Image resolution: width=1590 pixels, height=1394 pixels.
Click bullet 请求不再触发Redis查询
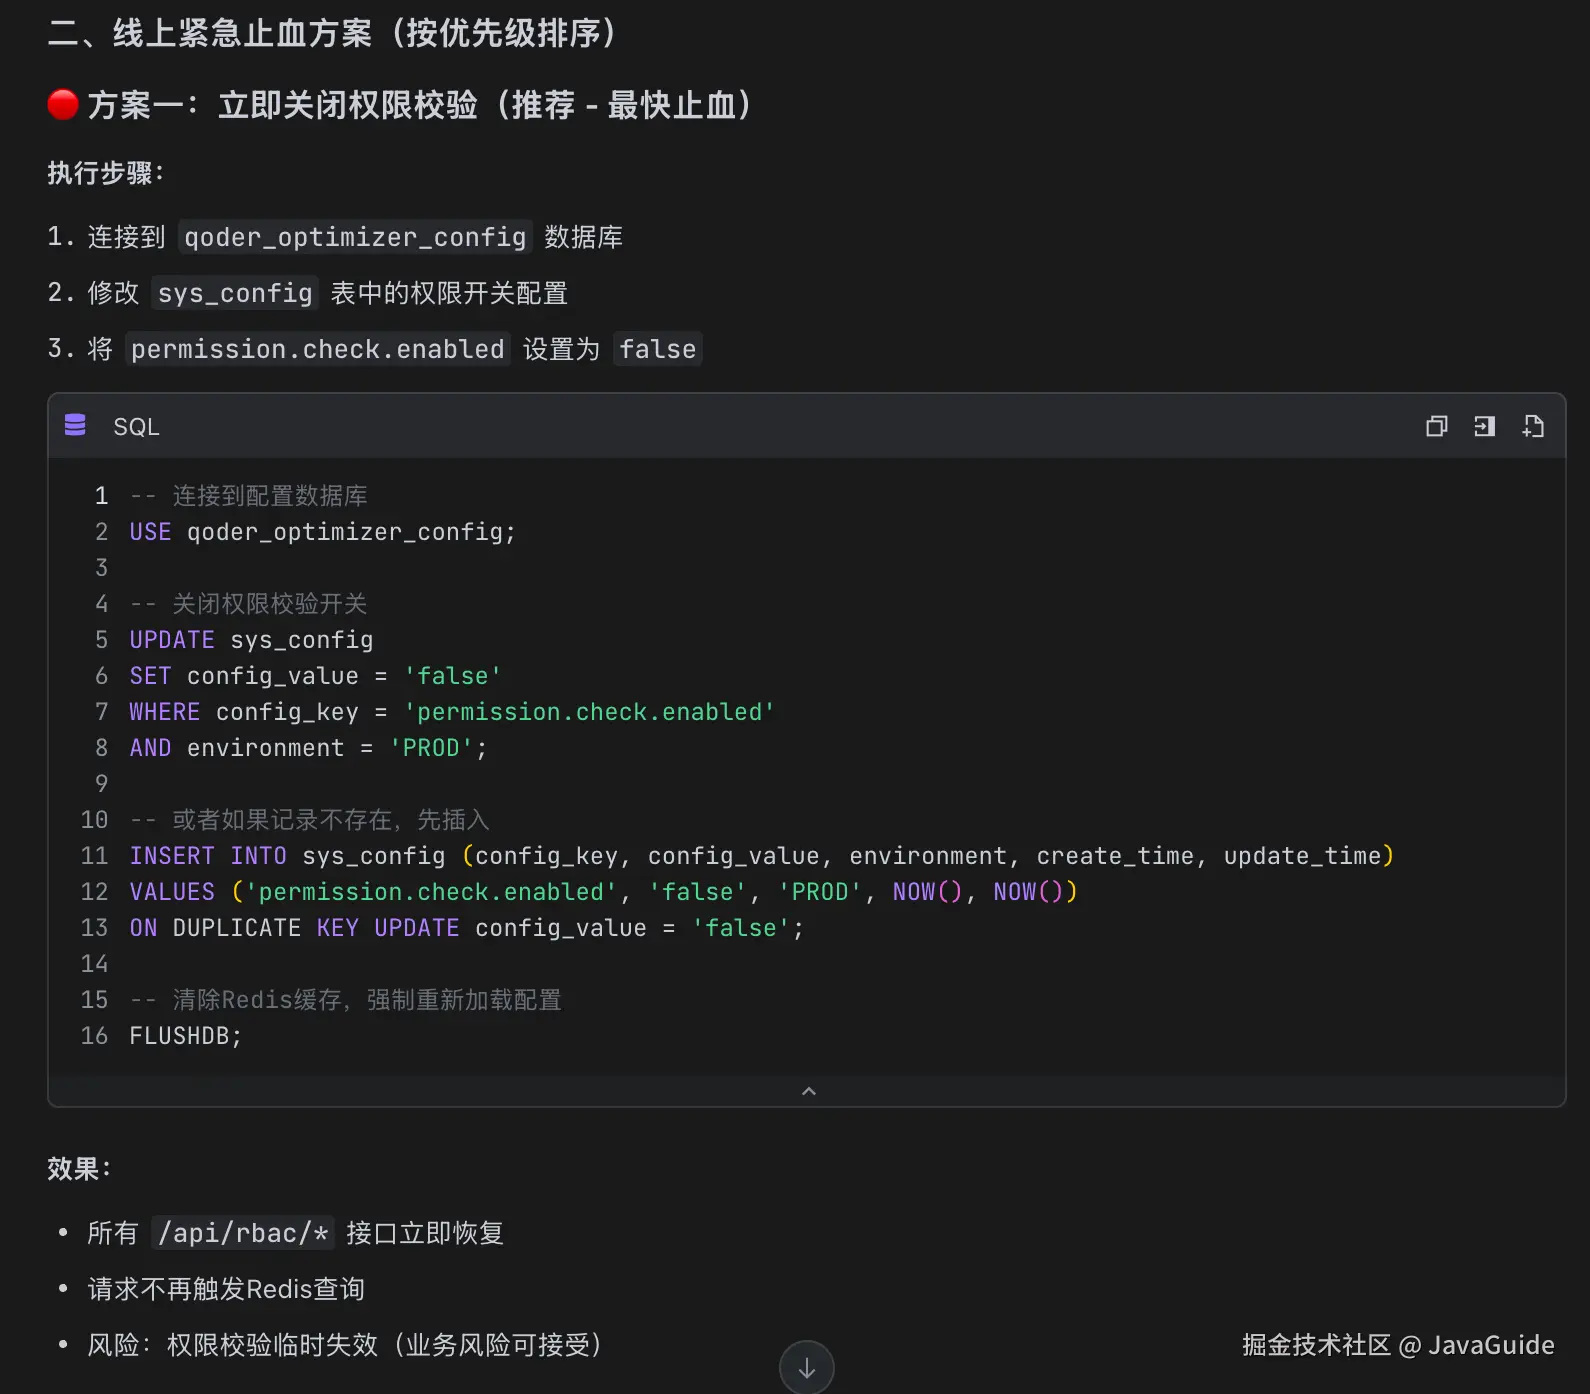(226, 1289)
